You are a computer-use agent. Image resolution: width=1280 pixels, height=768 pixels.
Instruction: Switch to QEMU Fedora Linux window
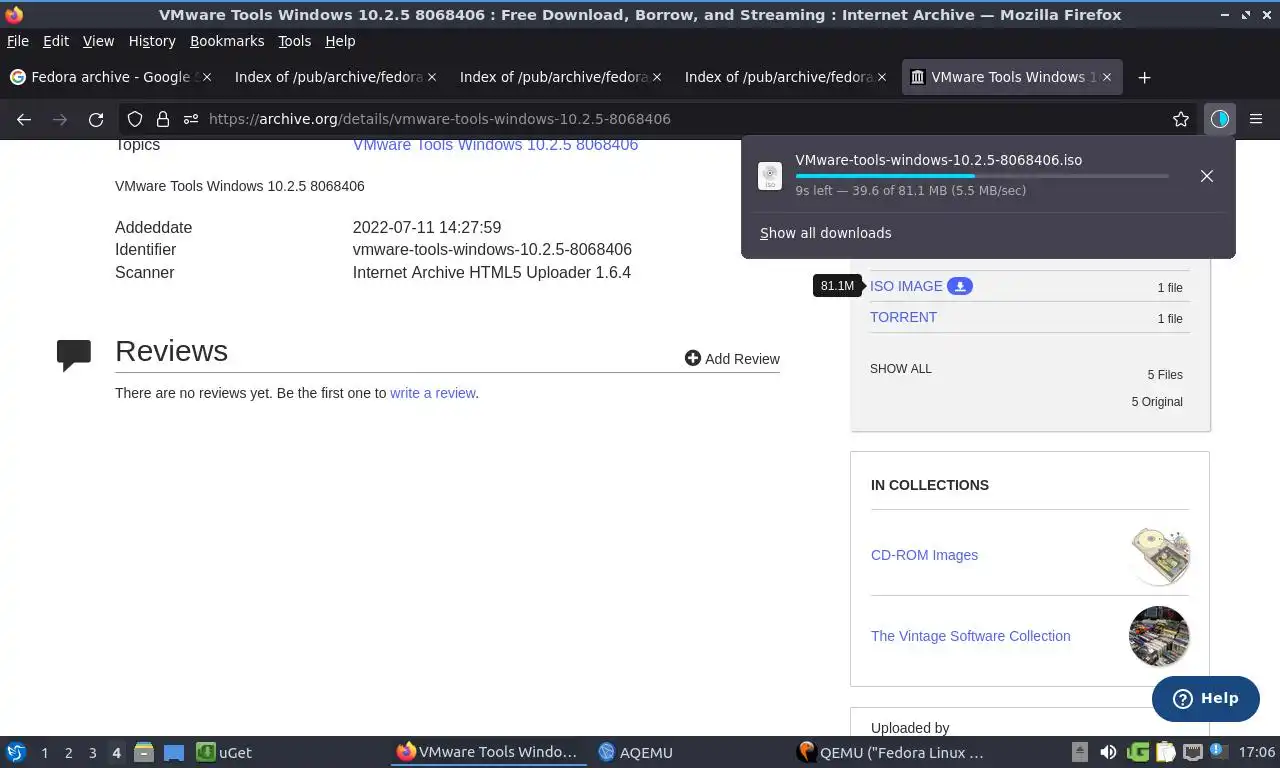(890, 752)
